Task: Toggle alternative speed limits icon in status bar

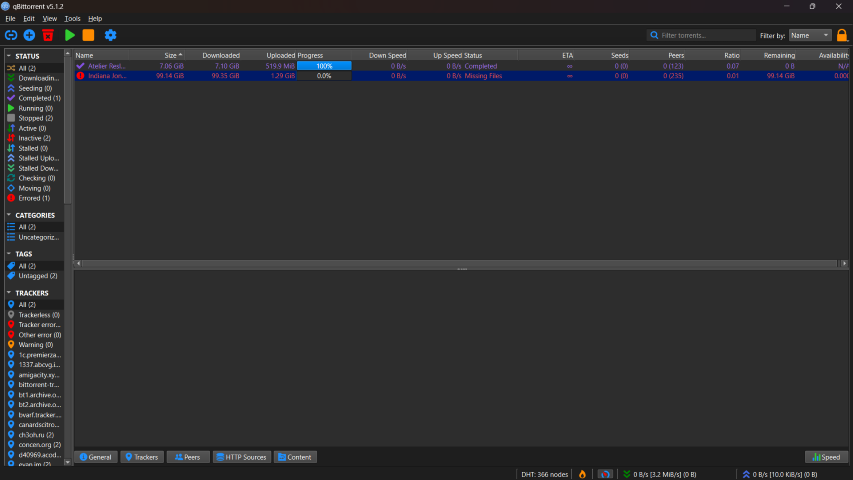Action: click(605, 474)
